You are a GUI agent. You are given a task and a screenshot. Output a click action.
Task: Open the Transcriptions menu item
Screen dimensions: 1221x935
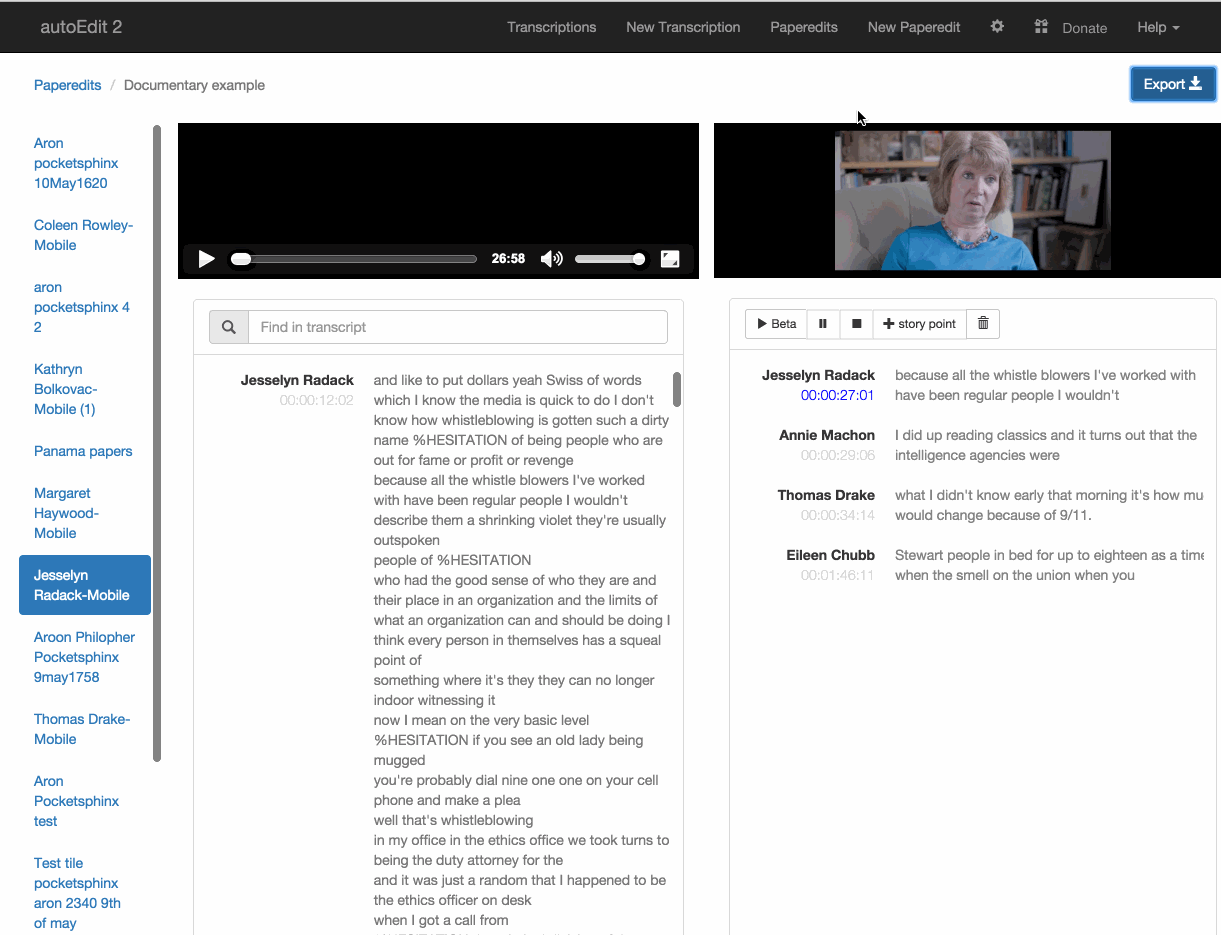(x=551, y=27)
